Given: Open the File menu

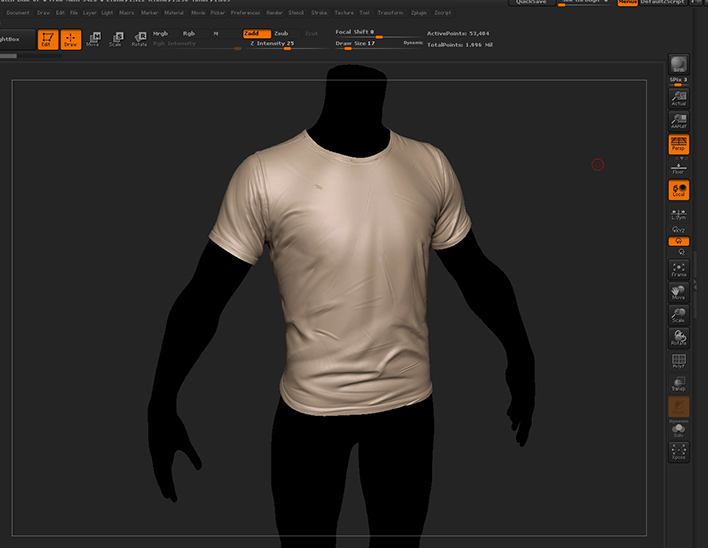Looking at the screenshot, I should coord(74,13).
